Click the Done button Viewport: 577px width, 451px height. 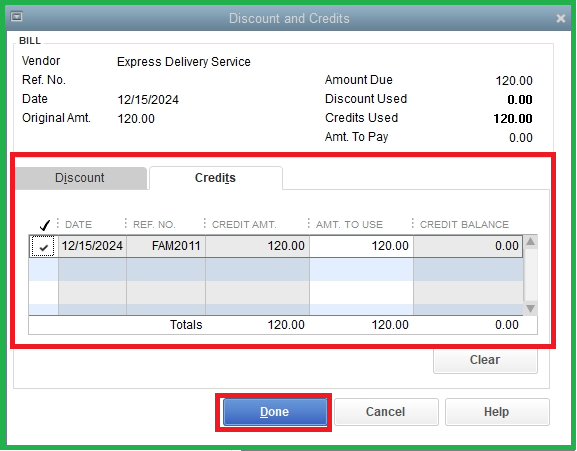[x=275, y=412]
